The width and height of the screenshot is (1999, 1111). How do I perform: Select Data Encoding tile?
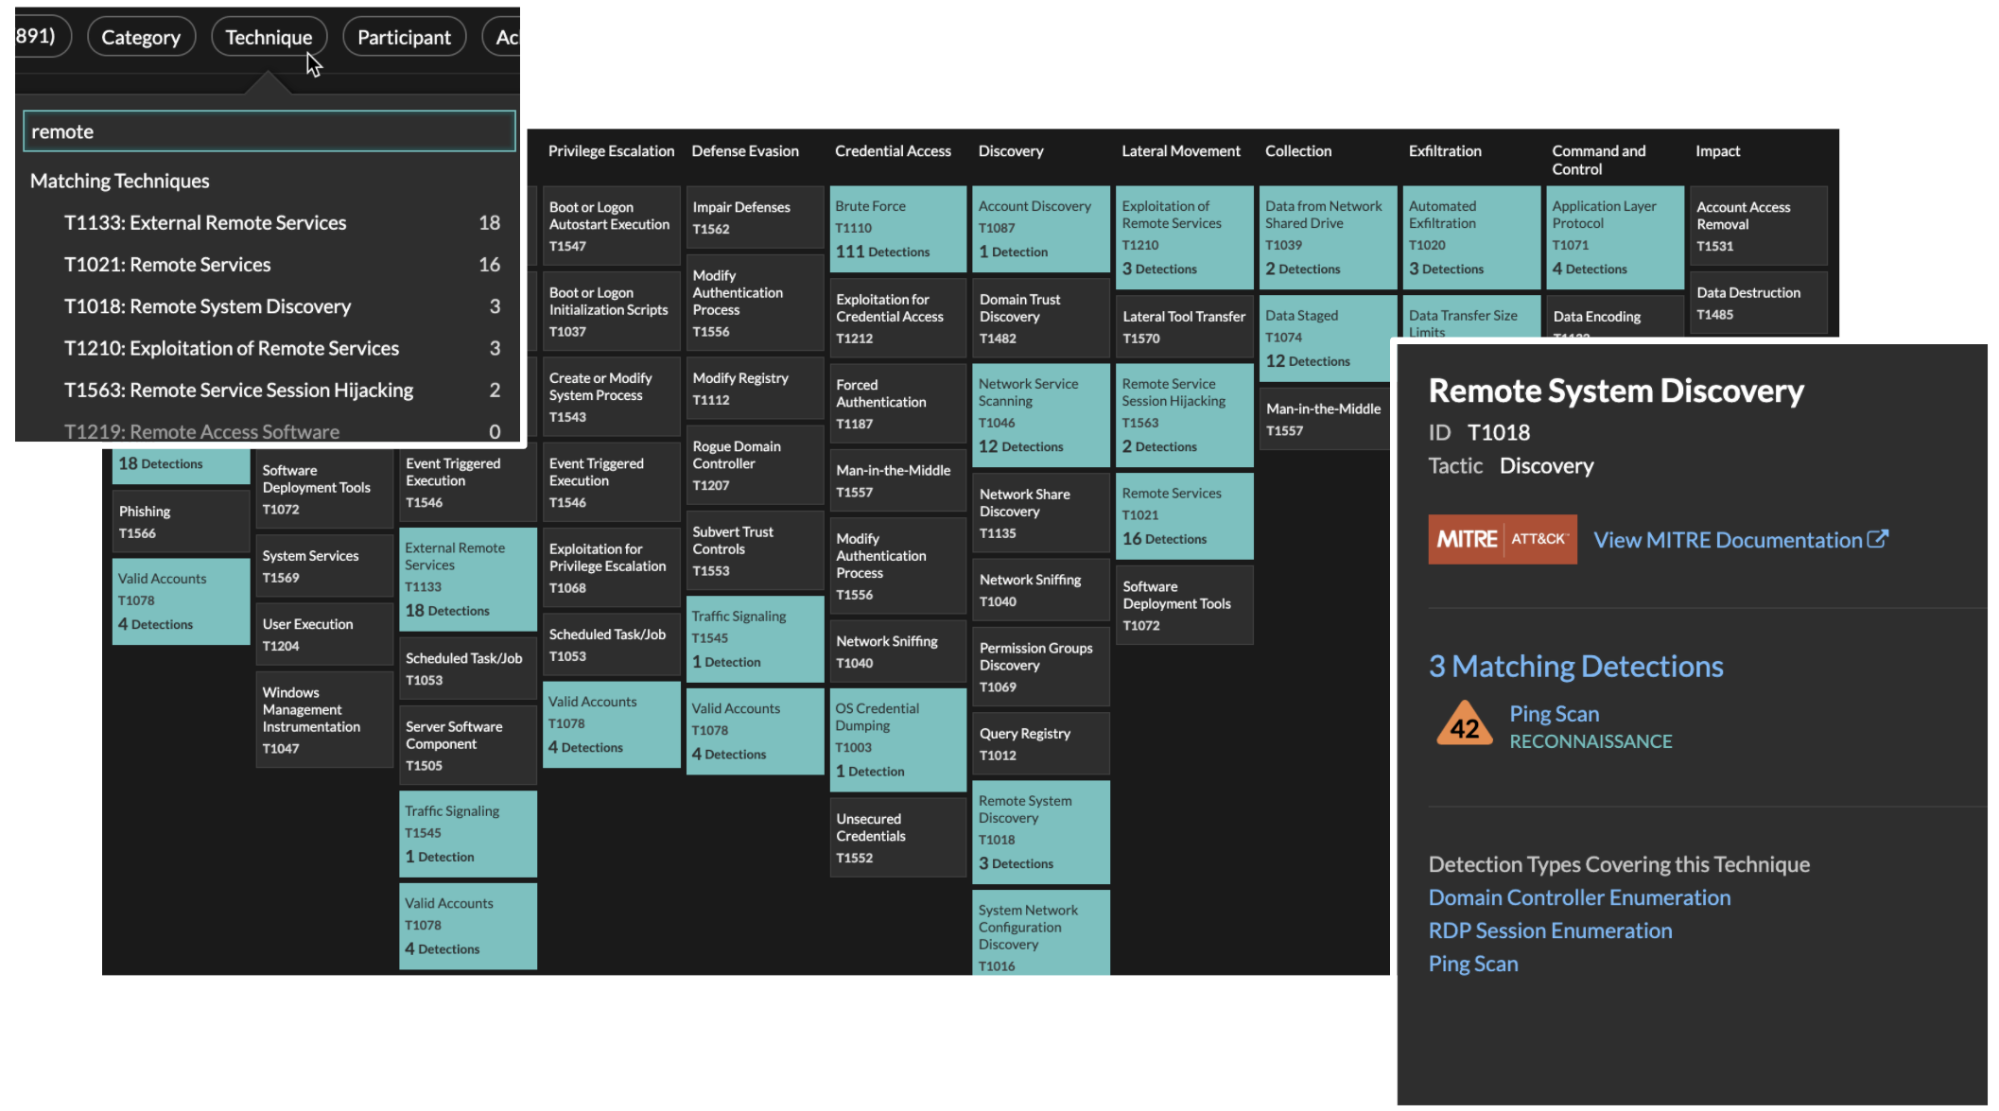click(x=1615, y=317)
